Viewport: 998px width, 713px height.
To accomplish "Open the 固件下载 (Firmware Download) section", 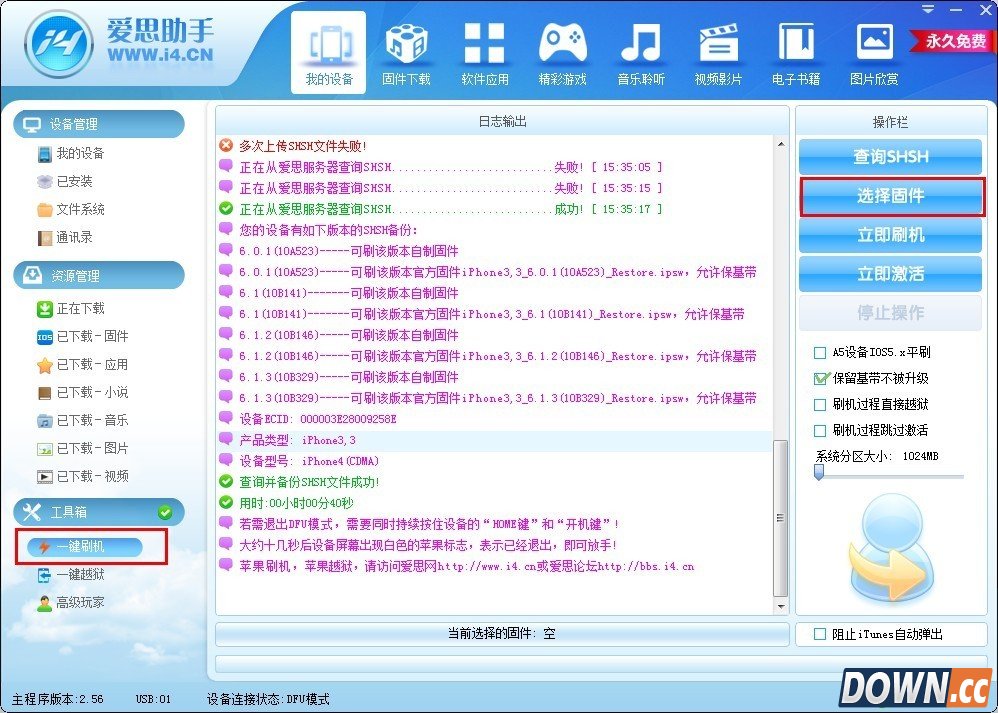I will [x=407, y=50].
